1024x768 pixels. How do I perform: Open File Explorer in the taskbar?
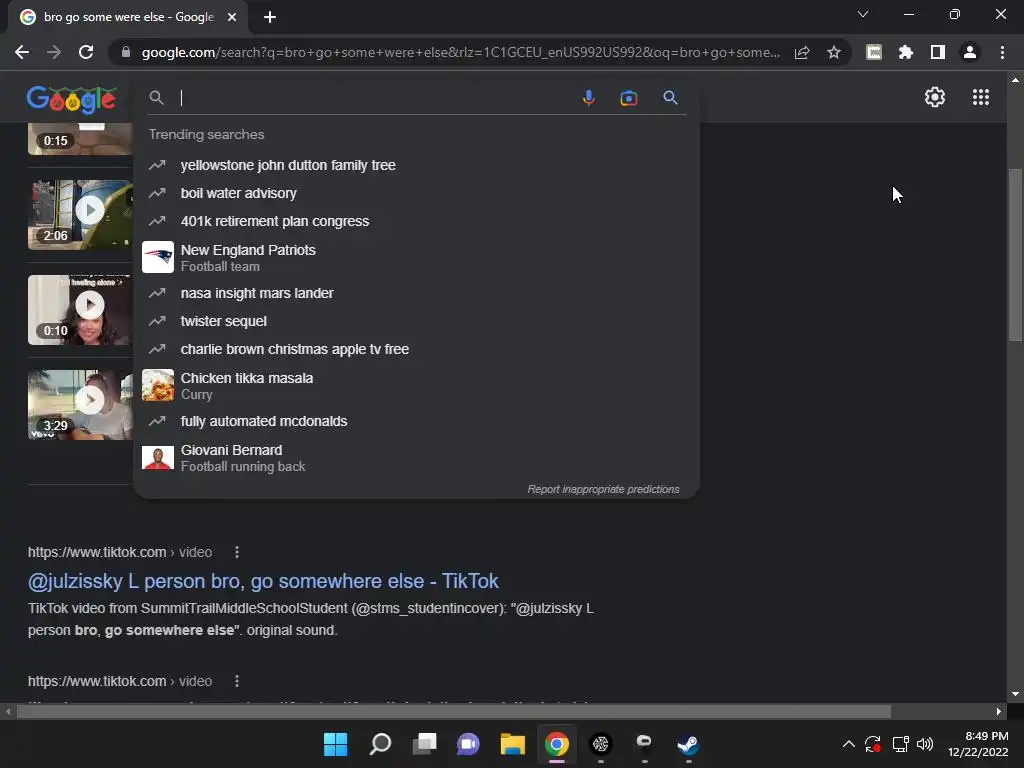(x=513, y=744)
